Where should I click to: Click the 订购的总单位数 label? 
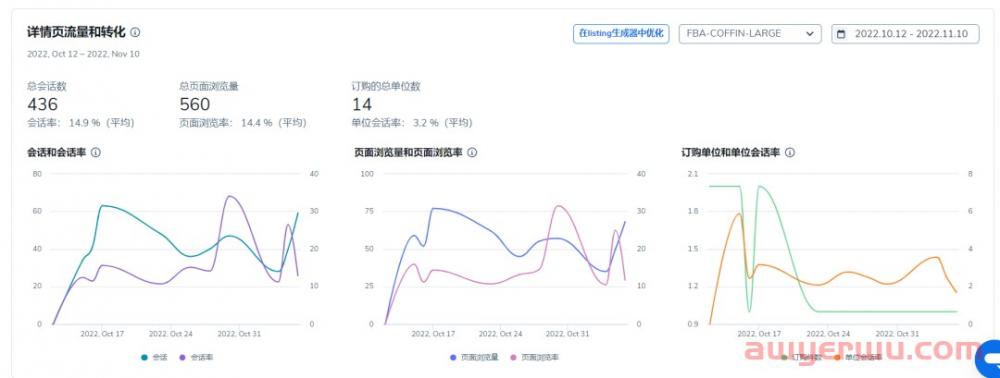coord(386,87)
